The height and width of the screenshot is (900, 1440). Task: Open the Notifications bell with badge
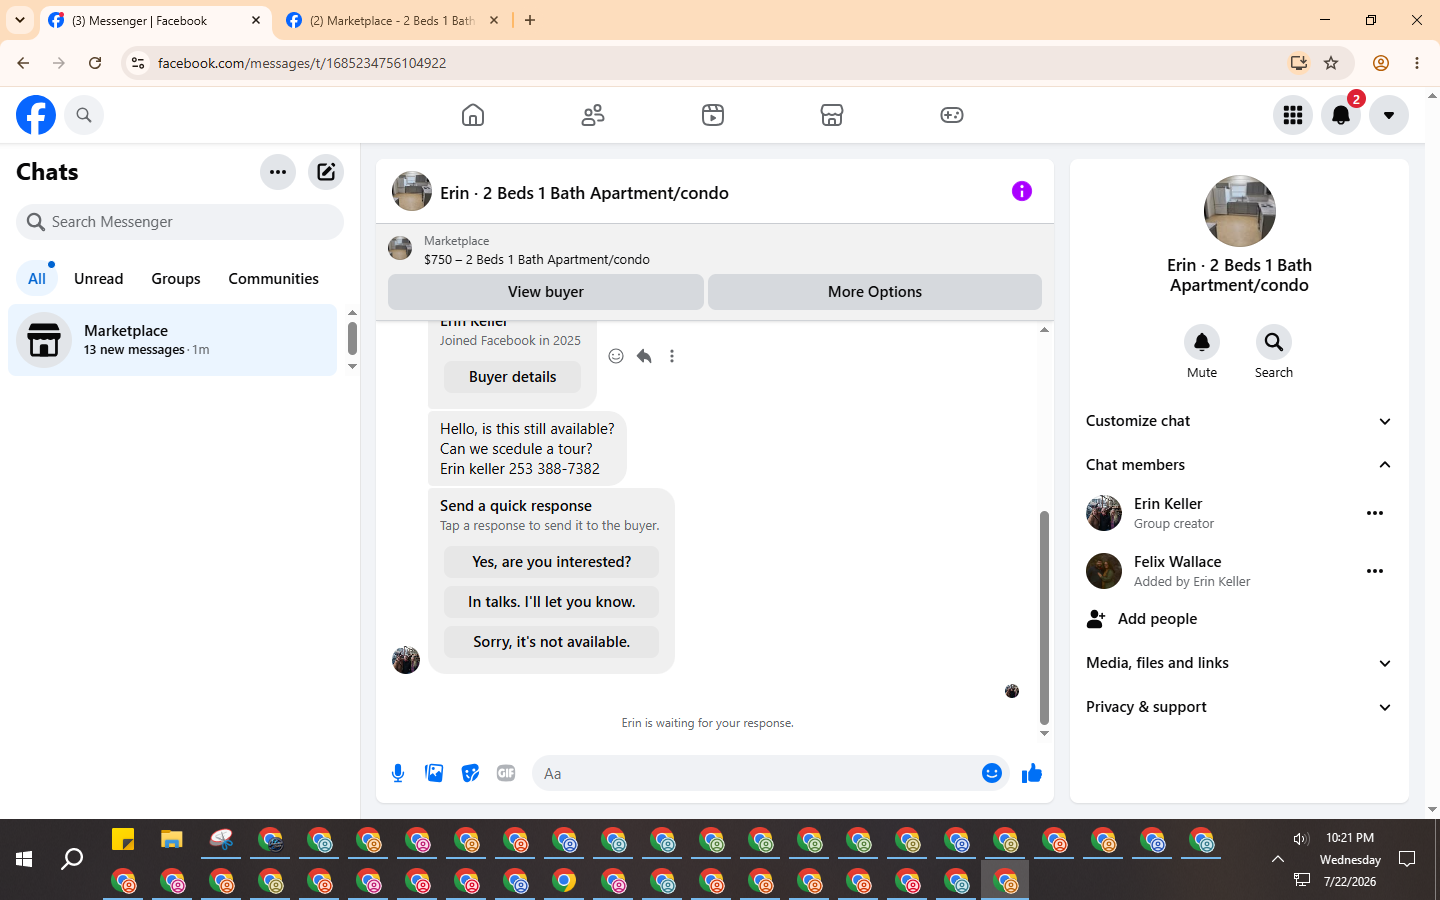1341,115
